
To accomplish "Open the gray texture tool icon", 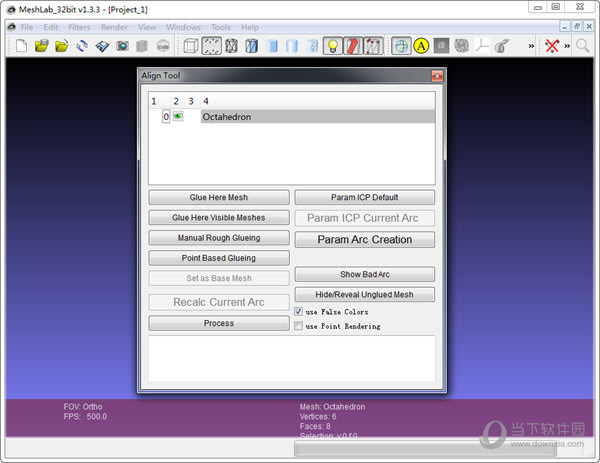I will [441, 46].
